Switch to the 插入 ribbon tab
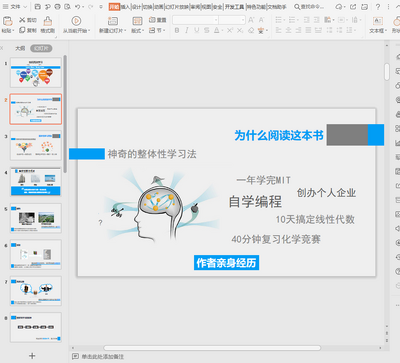 (x=125, y=7)
